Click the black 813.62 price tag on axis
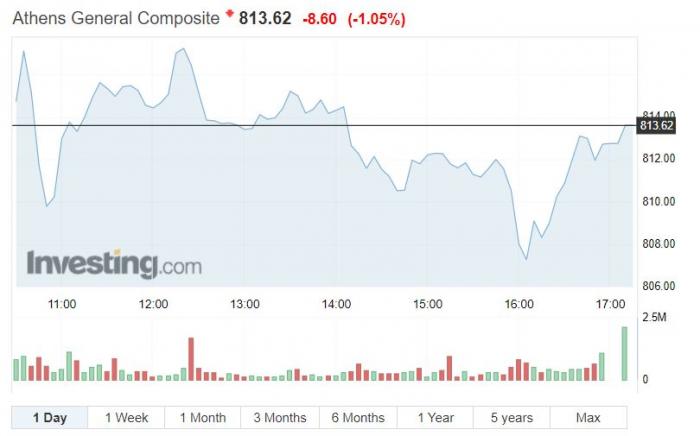The image size is (700, 436). [656, 125]
